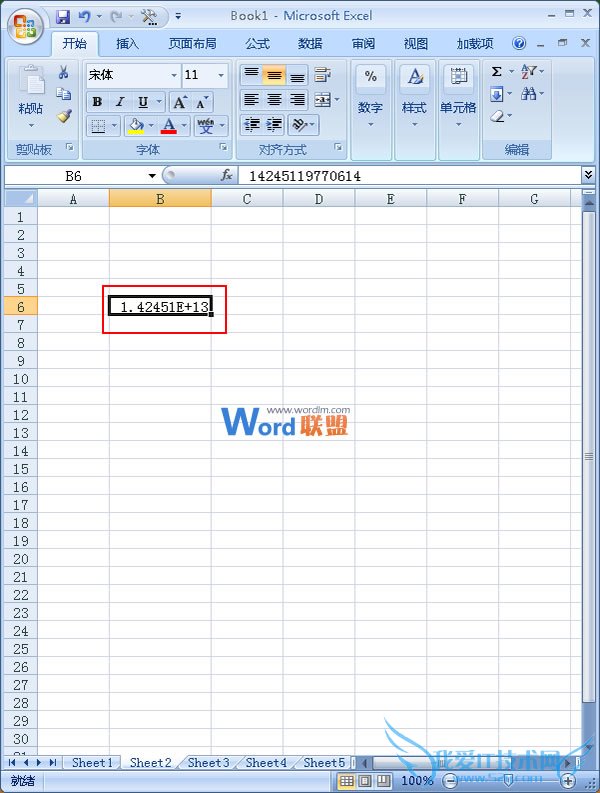Click the Paste clipboard icon

[31, 81]
